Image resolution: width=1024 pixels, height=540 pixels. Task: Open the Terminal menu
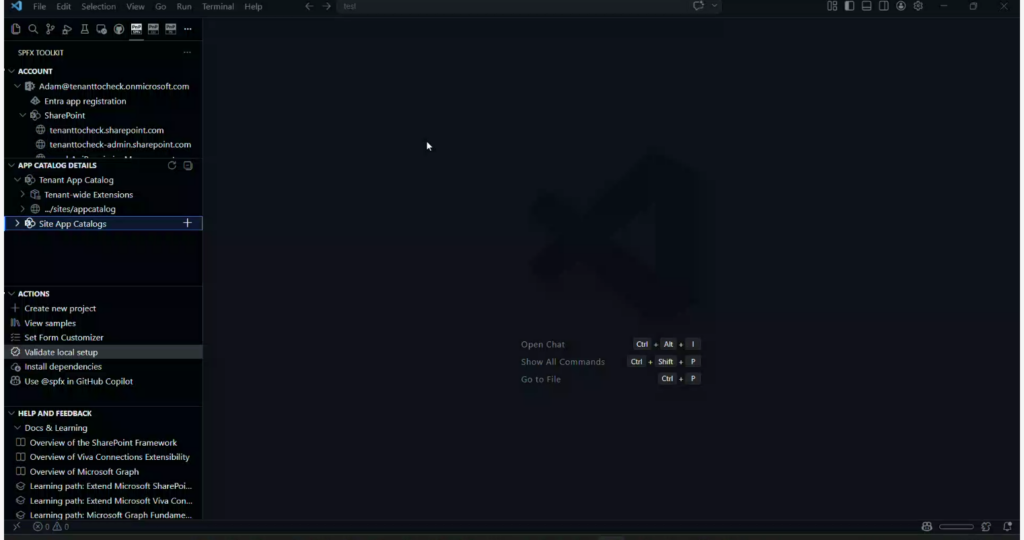[217, 7]
